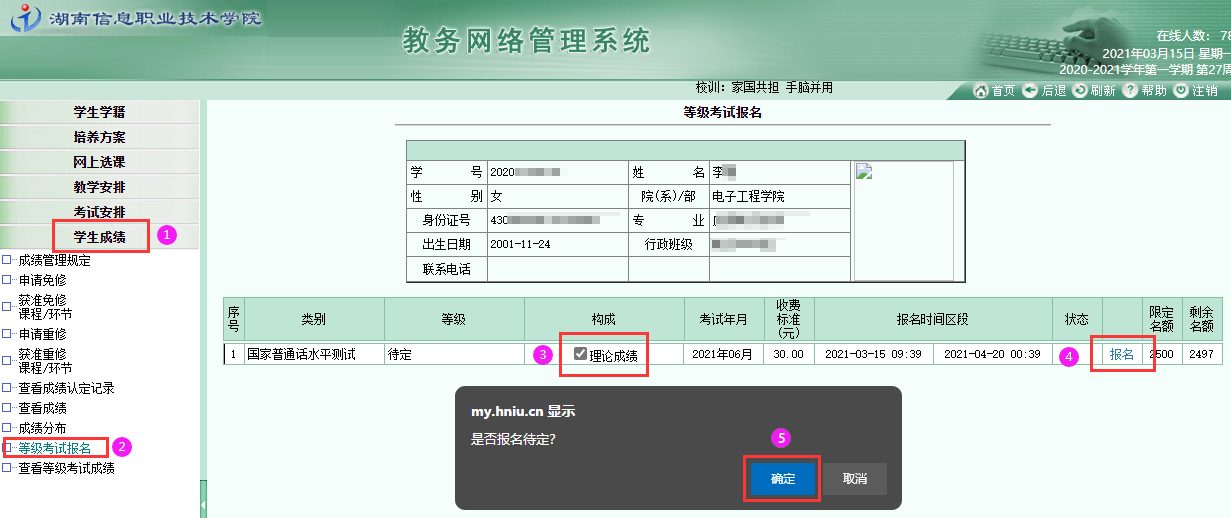This screenshot has width=1231, height=518.
Task: Click the 后退 back arrow icon
Action: click(1029, 90)
